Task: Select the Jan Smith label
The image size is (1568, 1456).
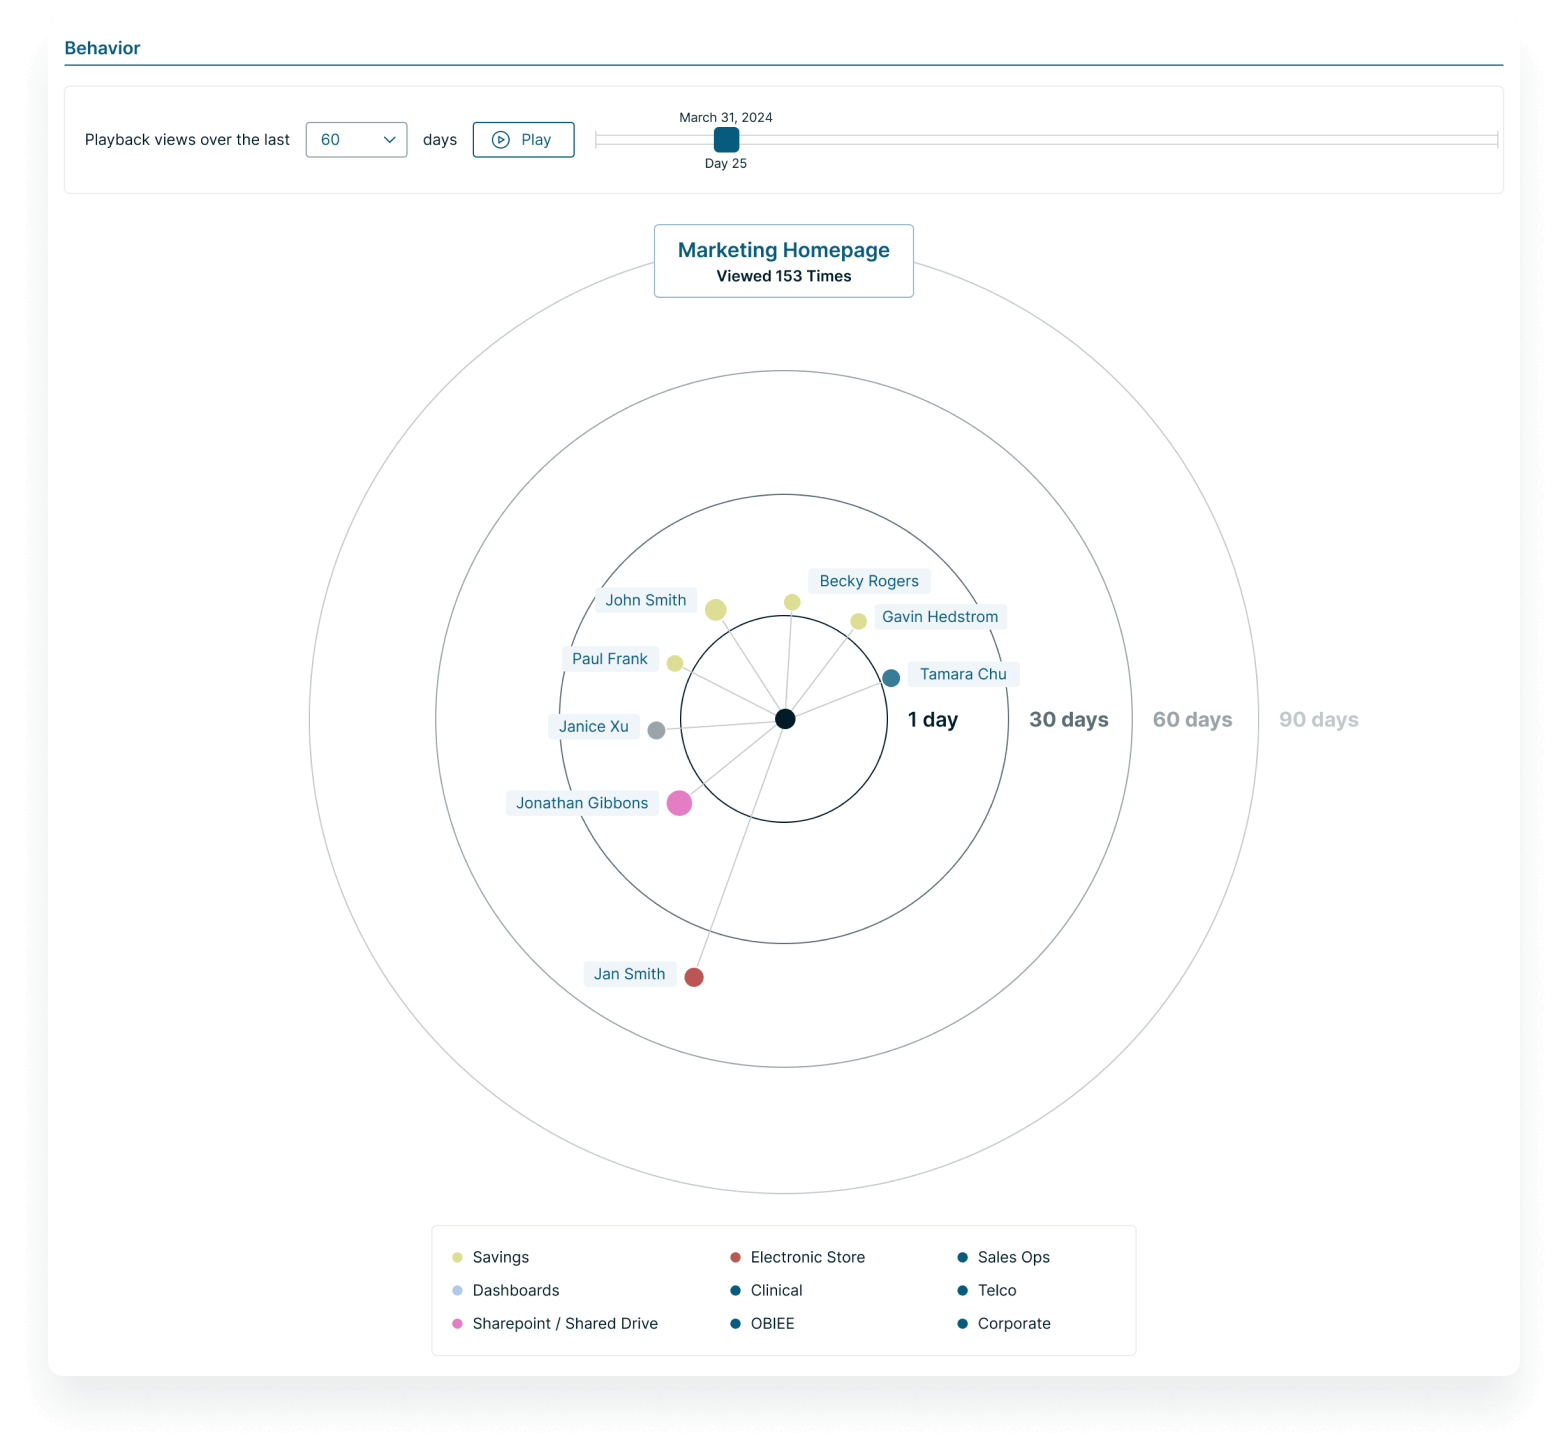Action: [630, 974]
